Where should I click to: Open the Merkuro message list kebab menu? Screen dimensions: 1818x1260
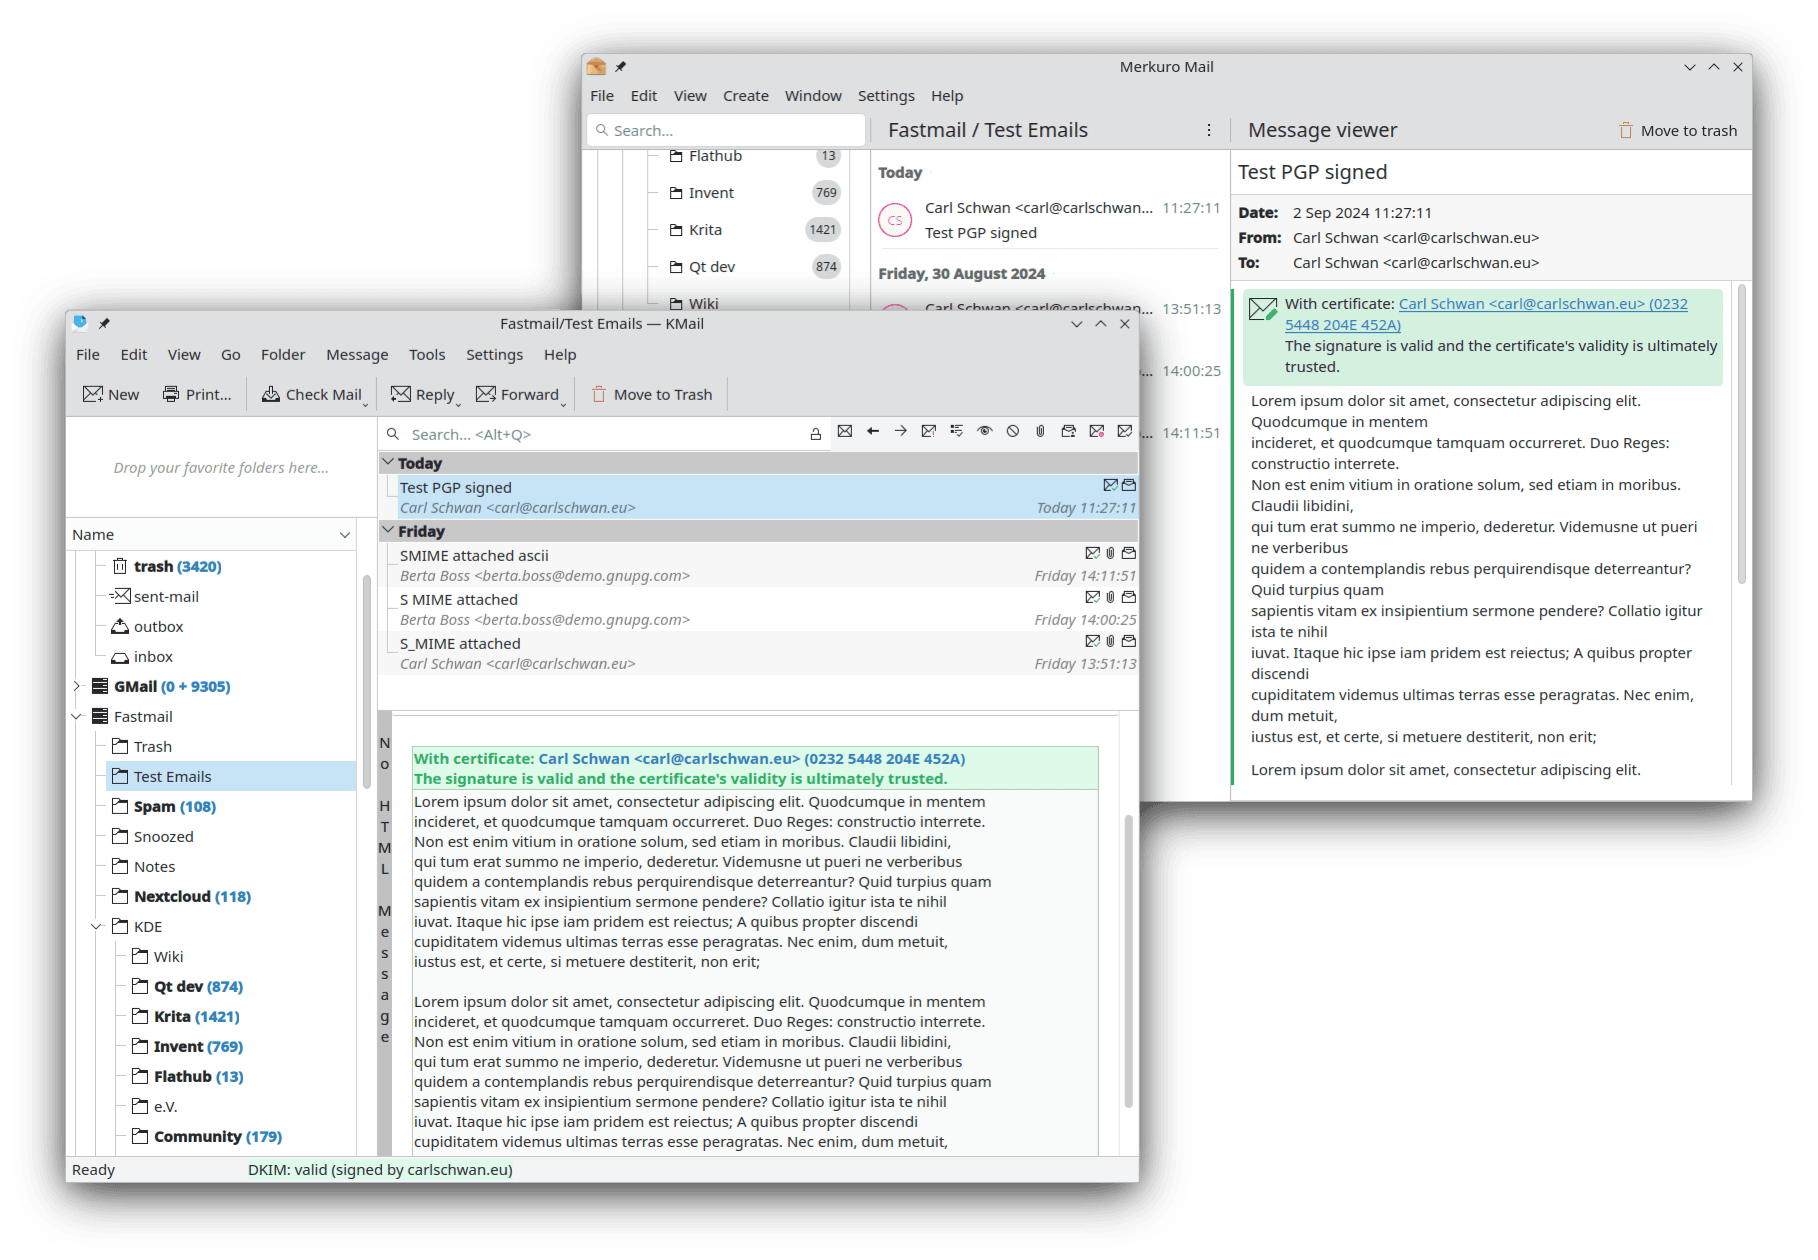(x=1209, y=130)
